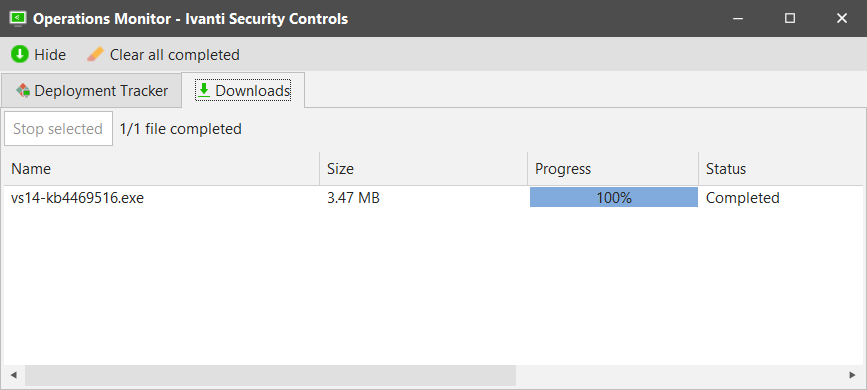Click the Deployment Tracker tab icon

click(23, 90)
